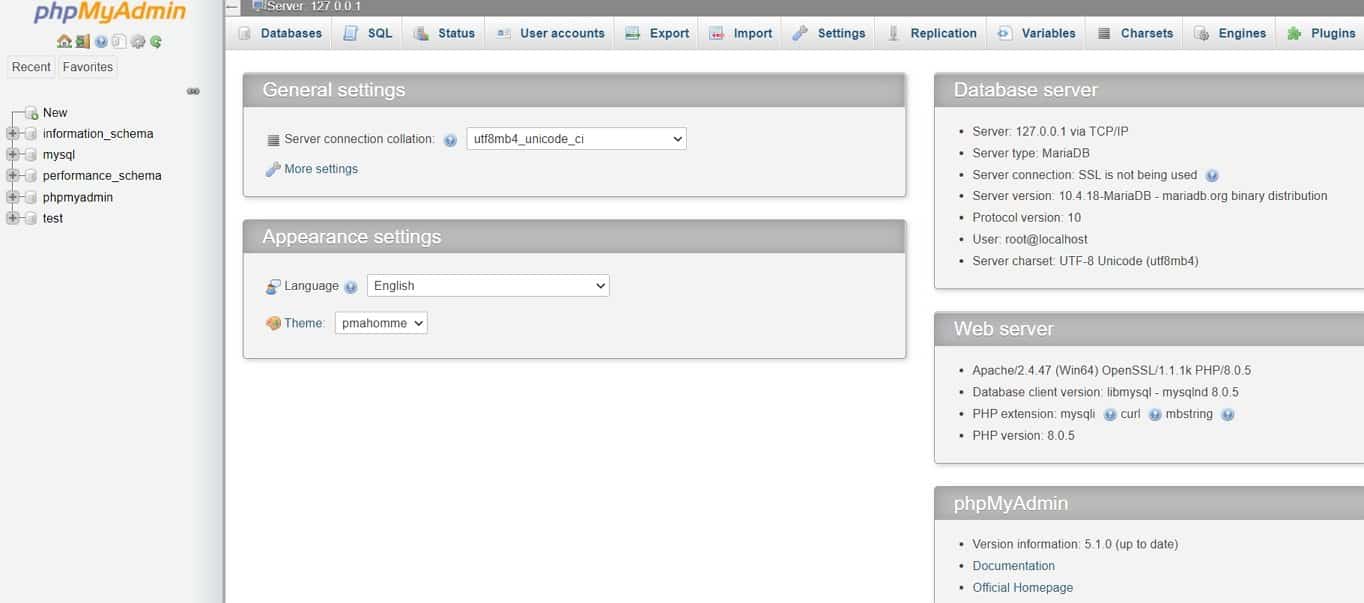Open the information_schema database name
This screenshot has width=1364, height=603.
(98, 134)
